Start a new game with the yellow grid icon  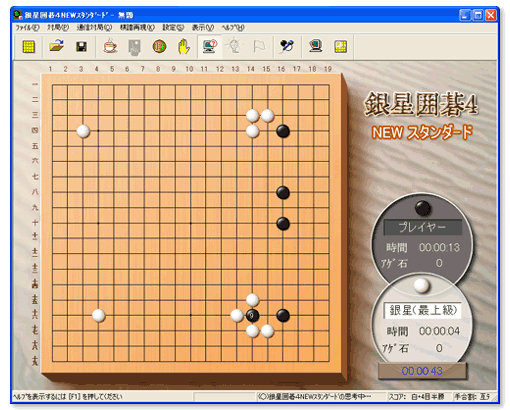coord(29,46)
